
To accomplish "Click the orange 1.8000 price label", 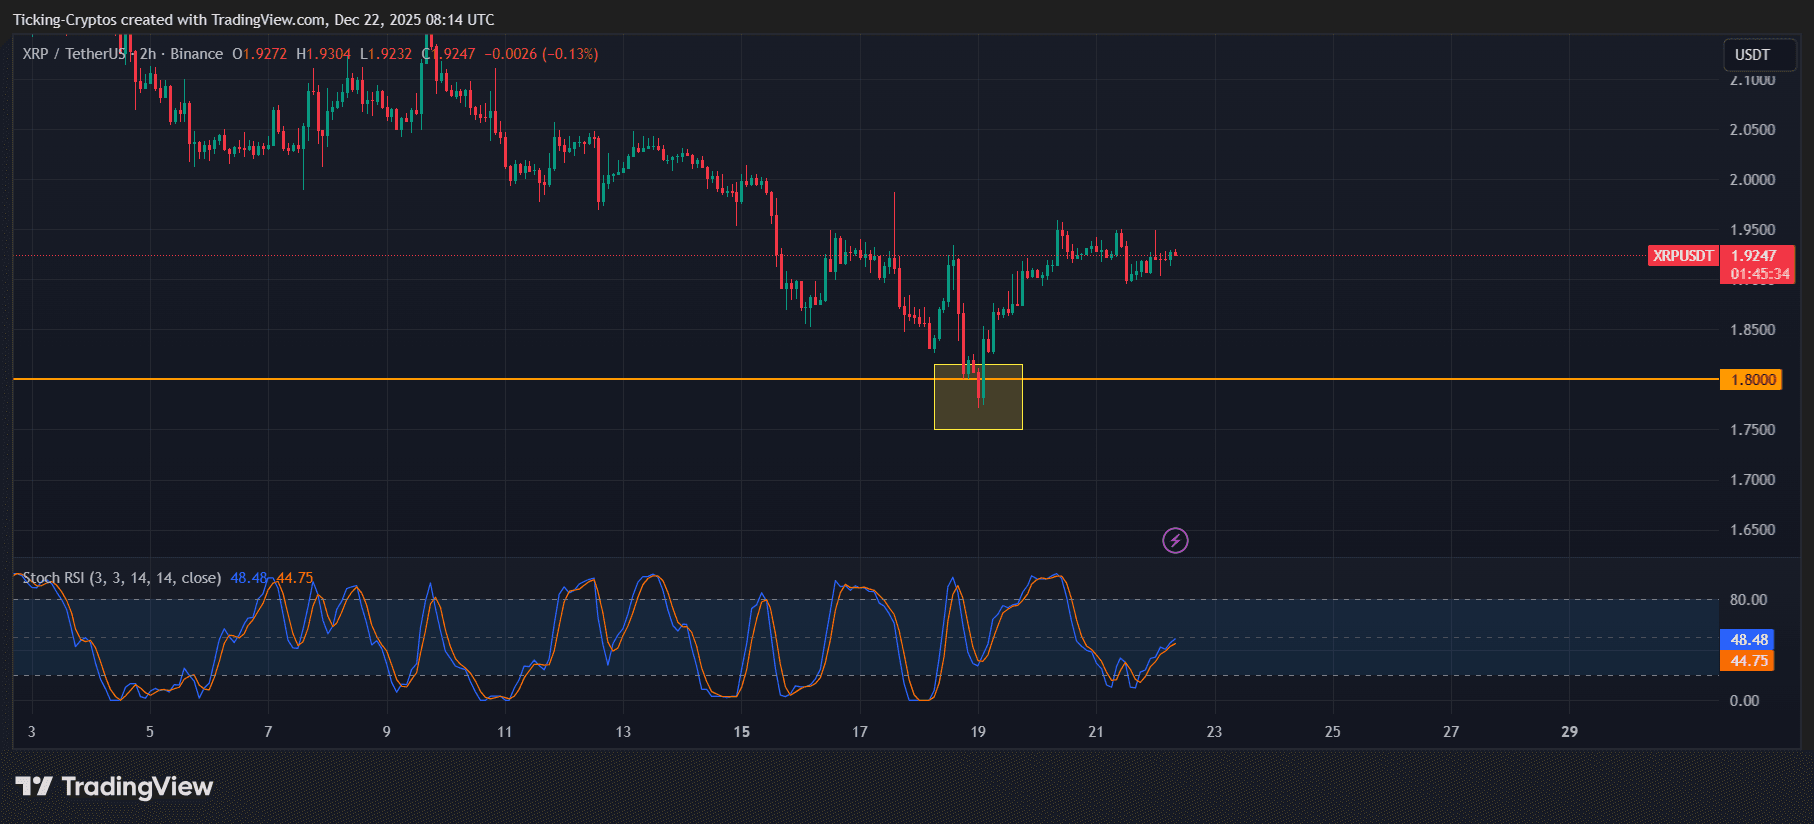I will pos(1751,380).
